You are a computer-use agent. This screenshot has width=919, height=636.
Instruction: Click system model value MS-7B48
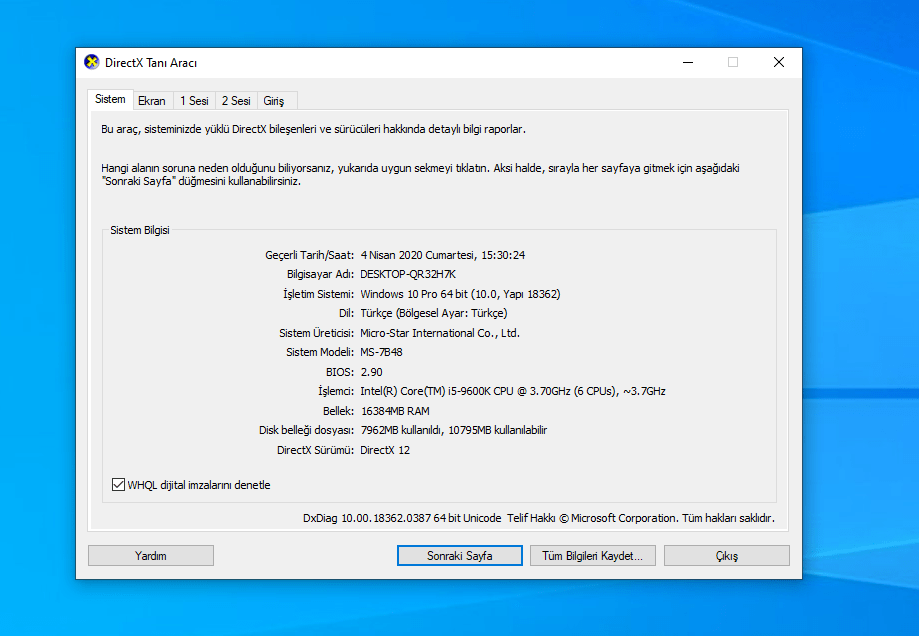(382, 352)
